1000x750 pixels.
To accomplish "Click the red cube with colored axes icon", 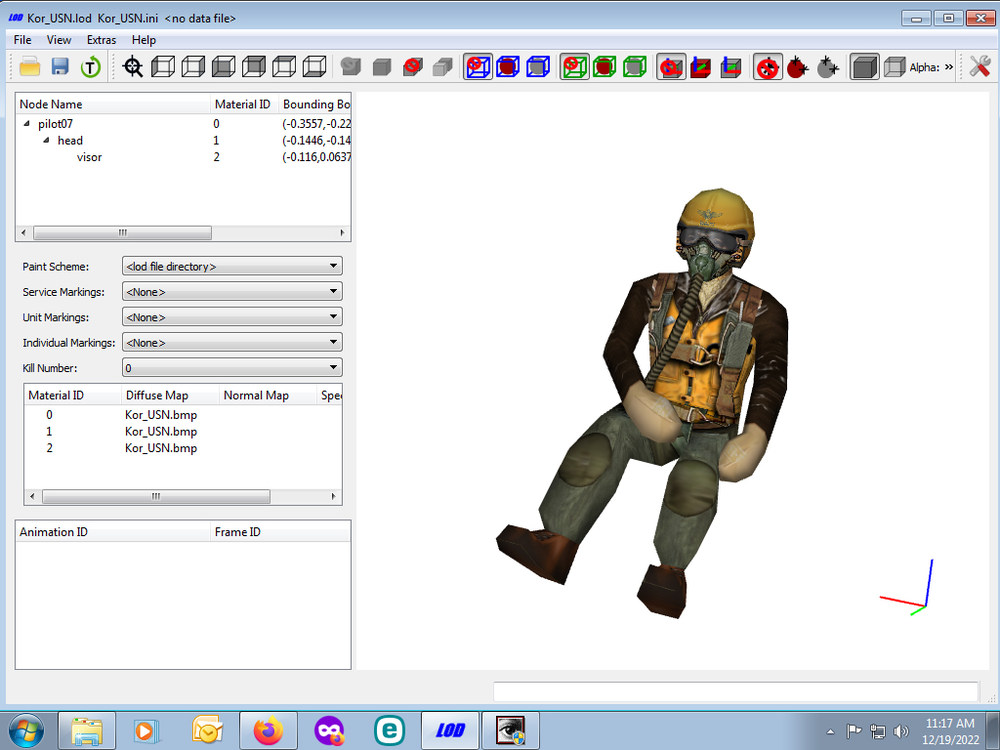I will click(x=700, y=66).
